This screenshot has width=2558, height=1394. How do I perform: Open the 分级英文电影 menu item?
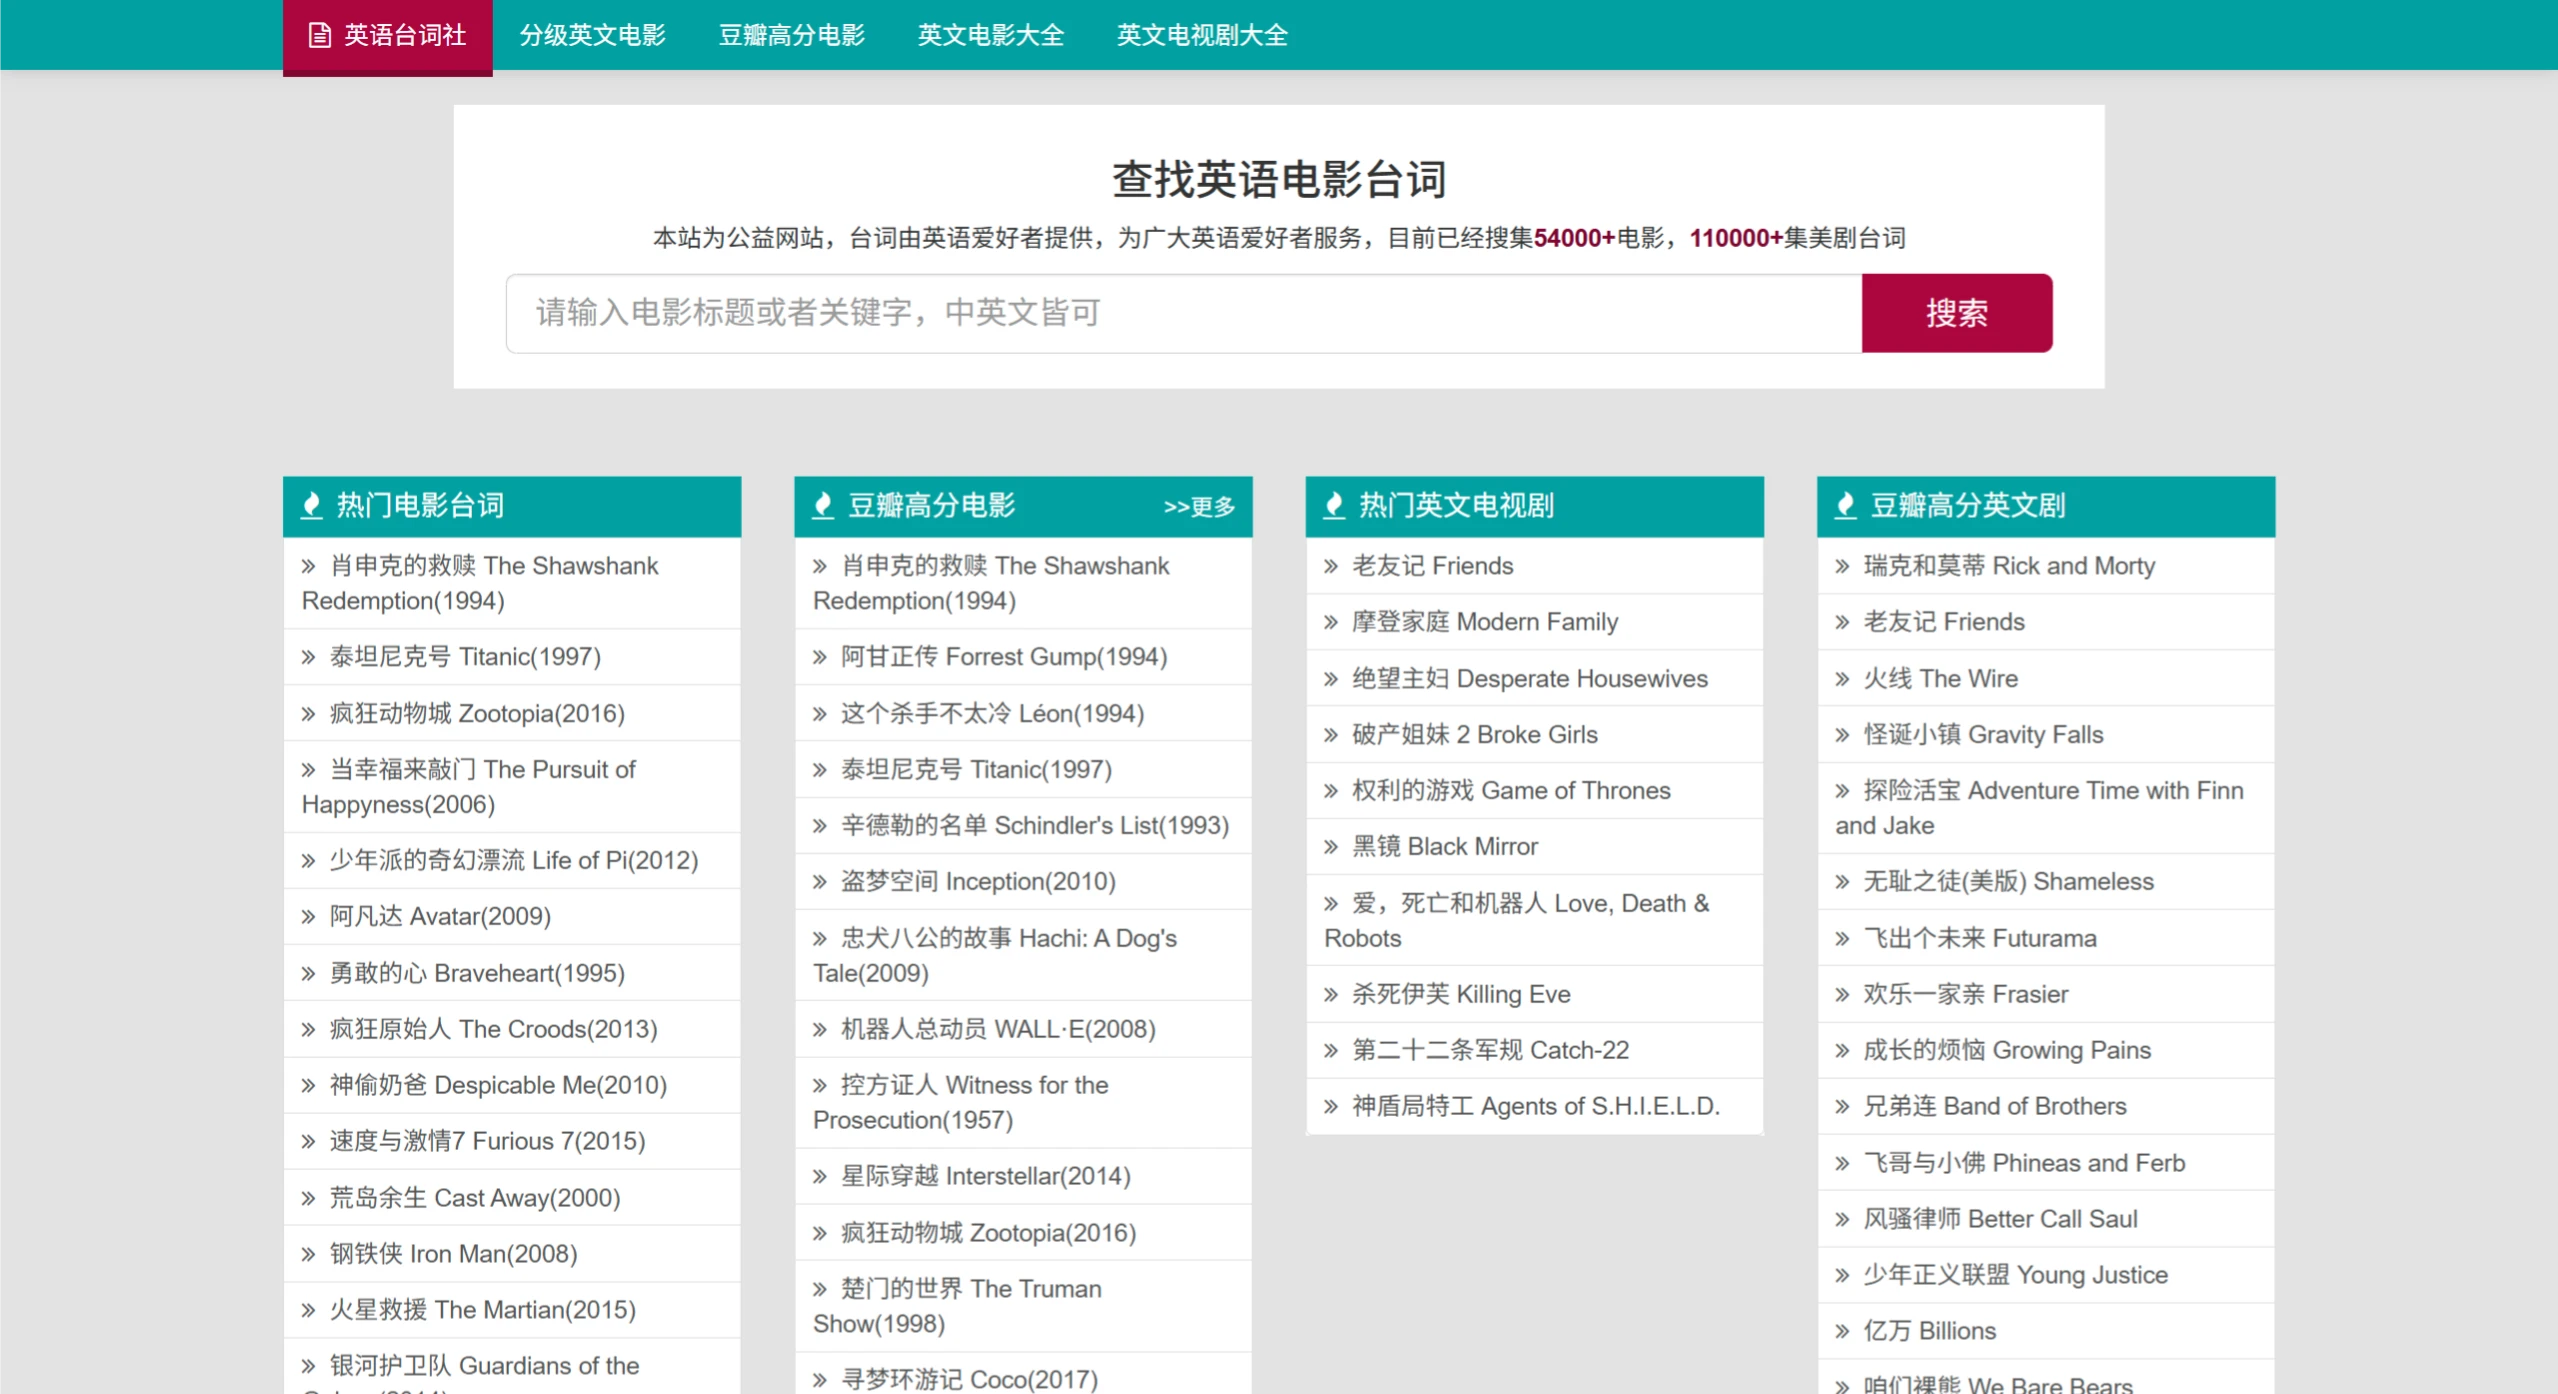594,35
